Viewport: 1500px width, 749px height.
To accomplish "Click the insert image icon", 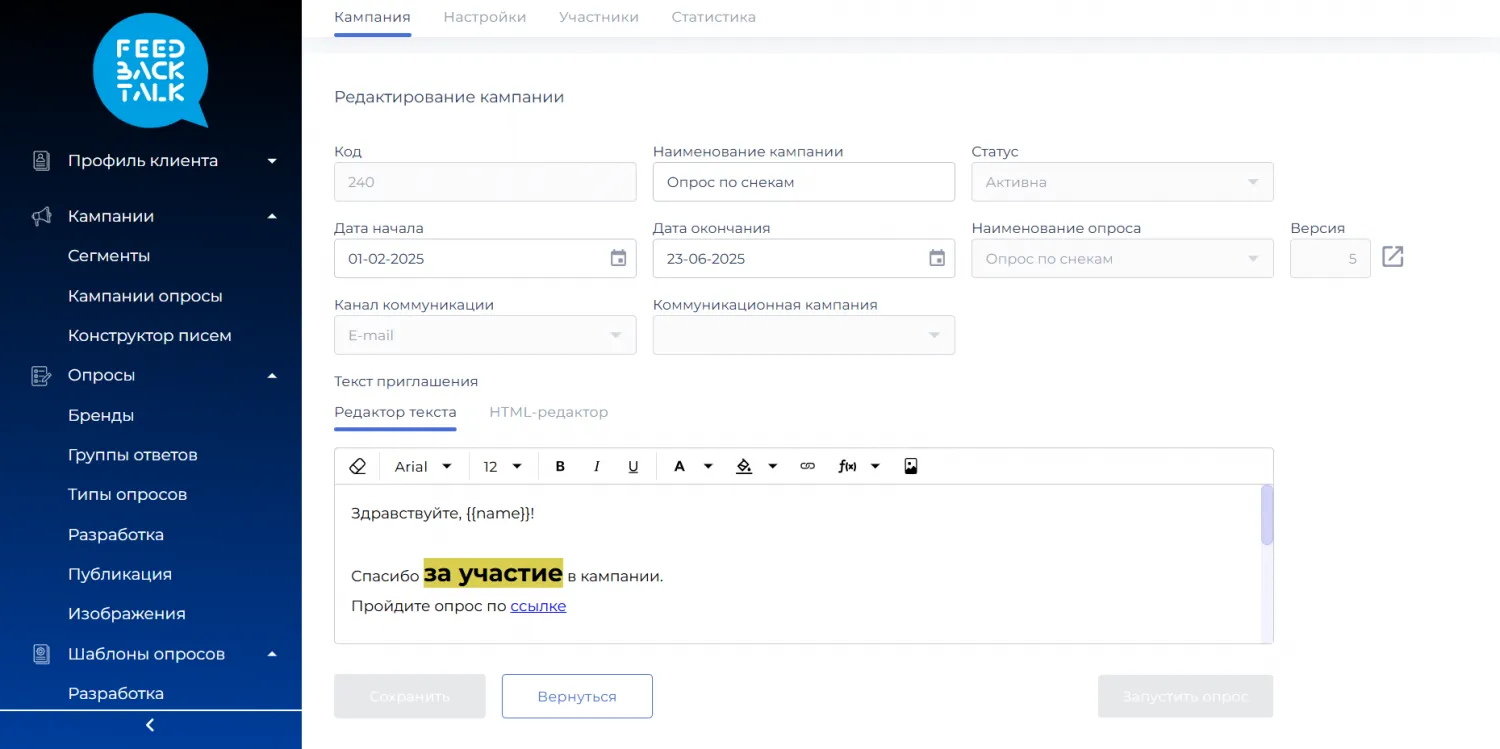I will (x=910, y=466).
